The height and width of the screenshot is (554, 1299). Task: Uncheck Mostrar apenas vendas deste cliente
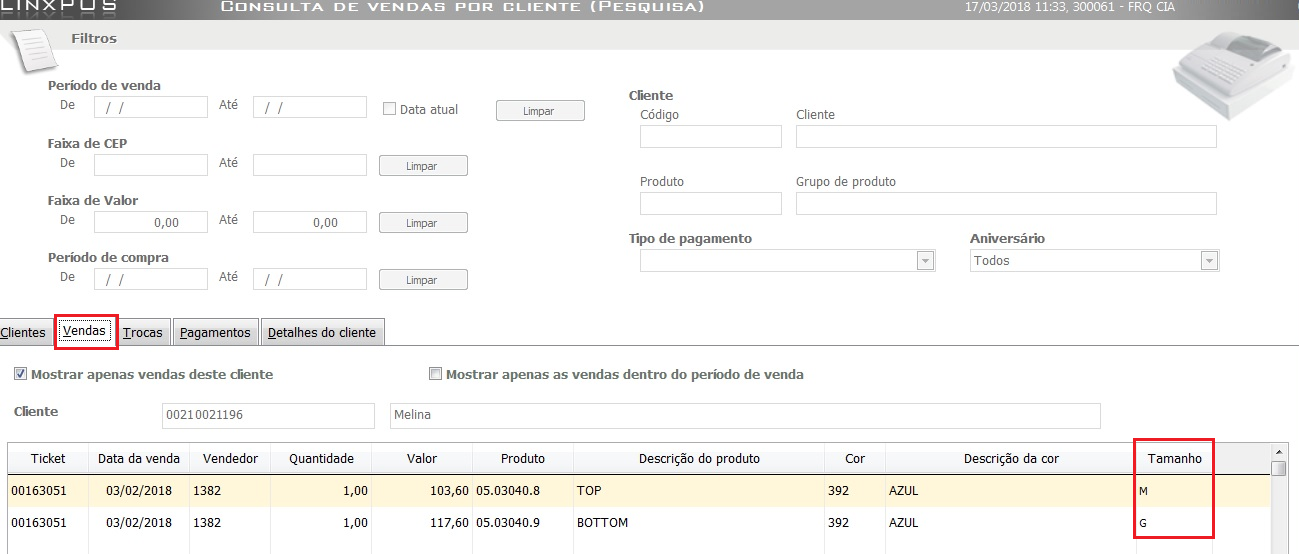coord(20,375)
